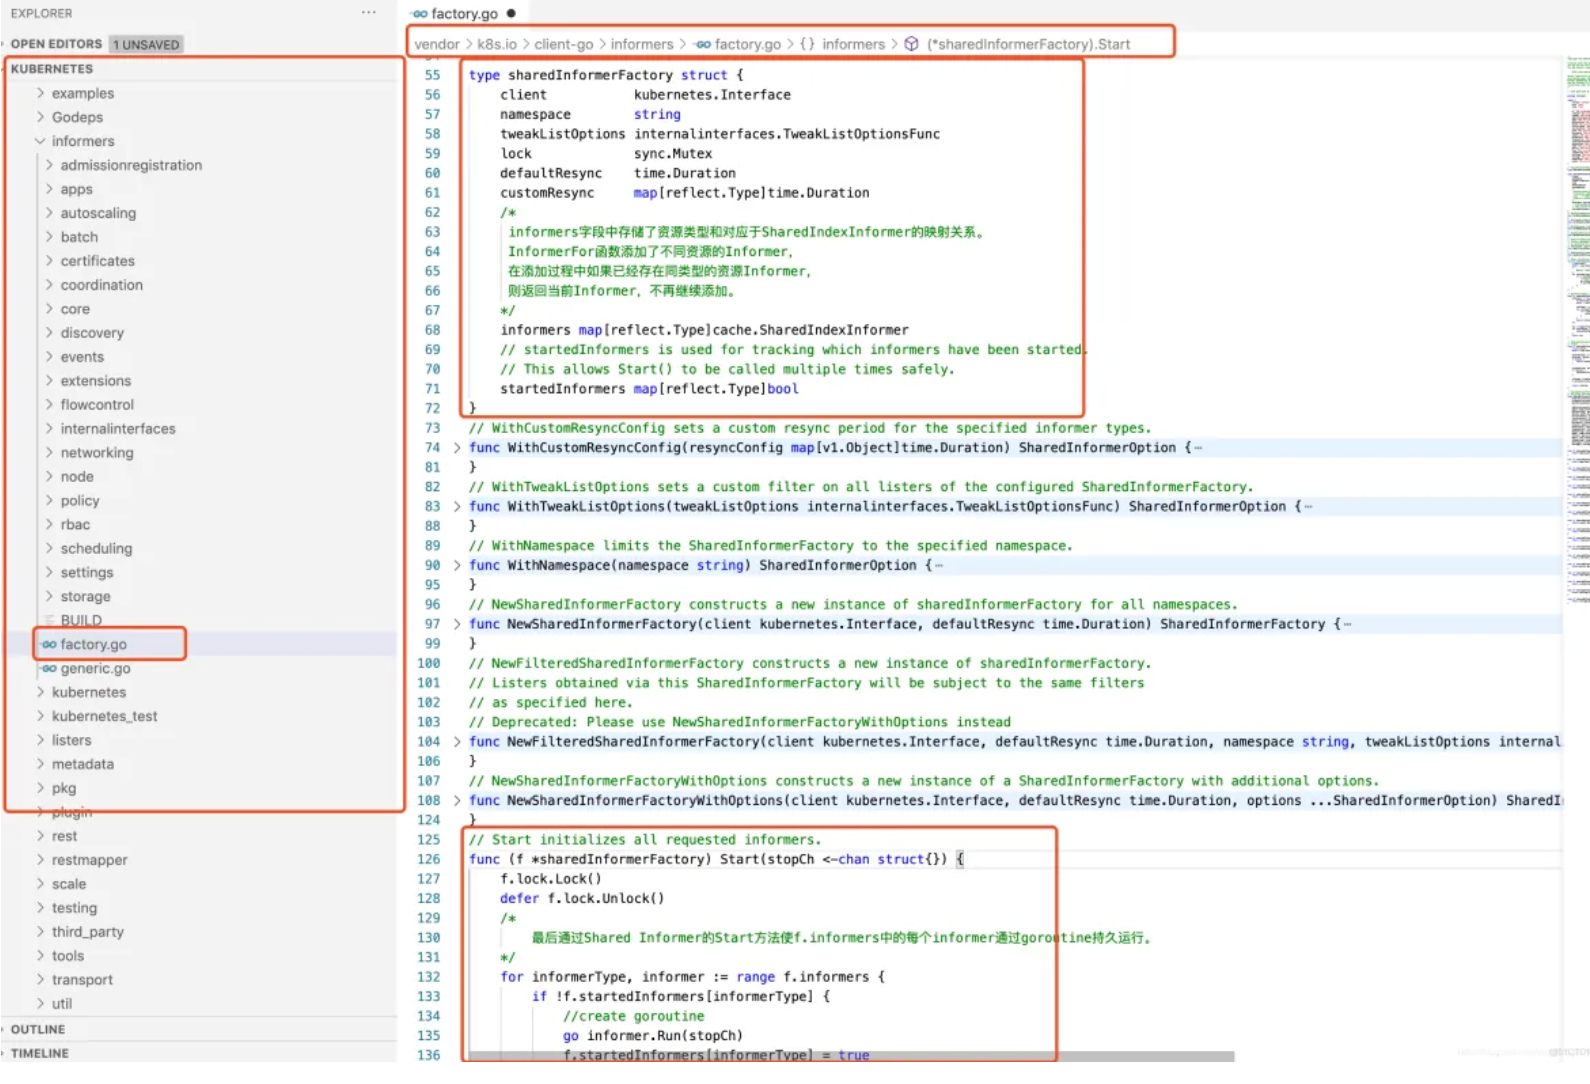Expand the OUTLINE section
The image size is (1590, 1084).
click(x=38, y=1029)
